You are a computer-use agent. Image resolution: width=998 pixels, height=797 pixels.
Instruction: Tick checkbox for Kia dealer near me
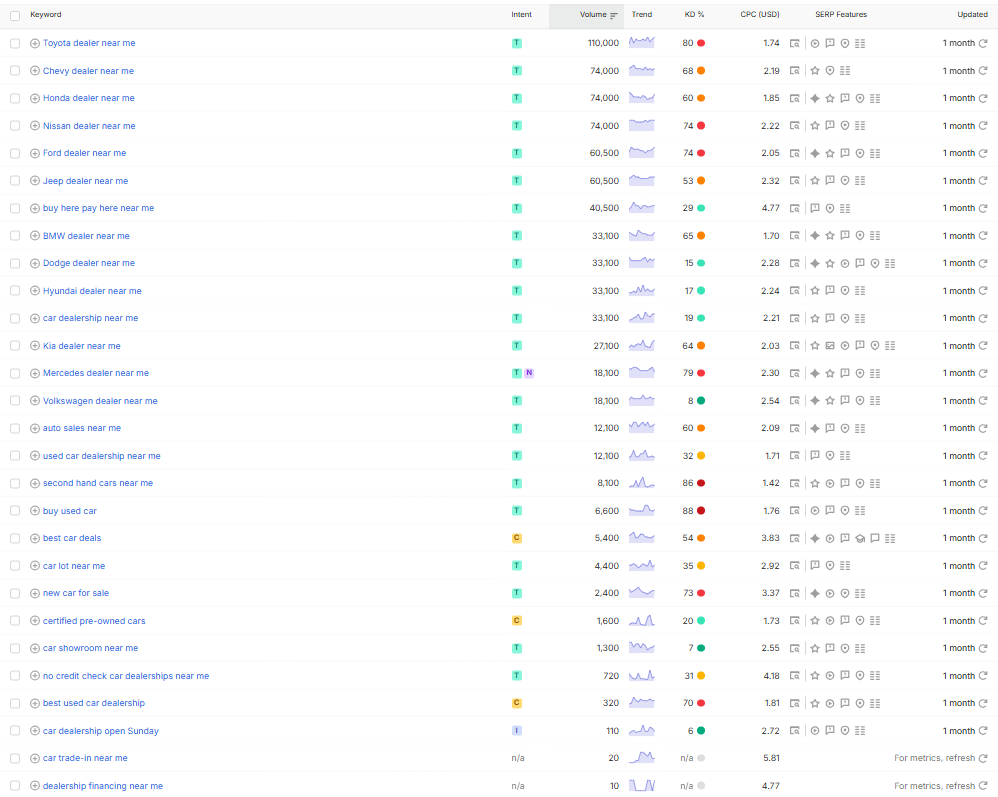15,346
